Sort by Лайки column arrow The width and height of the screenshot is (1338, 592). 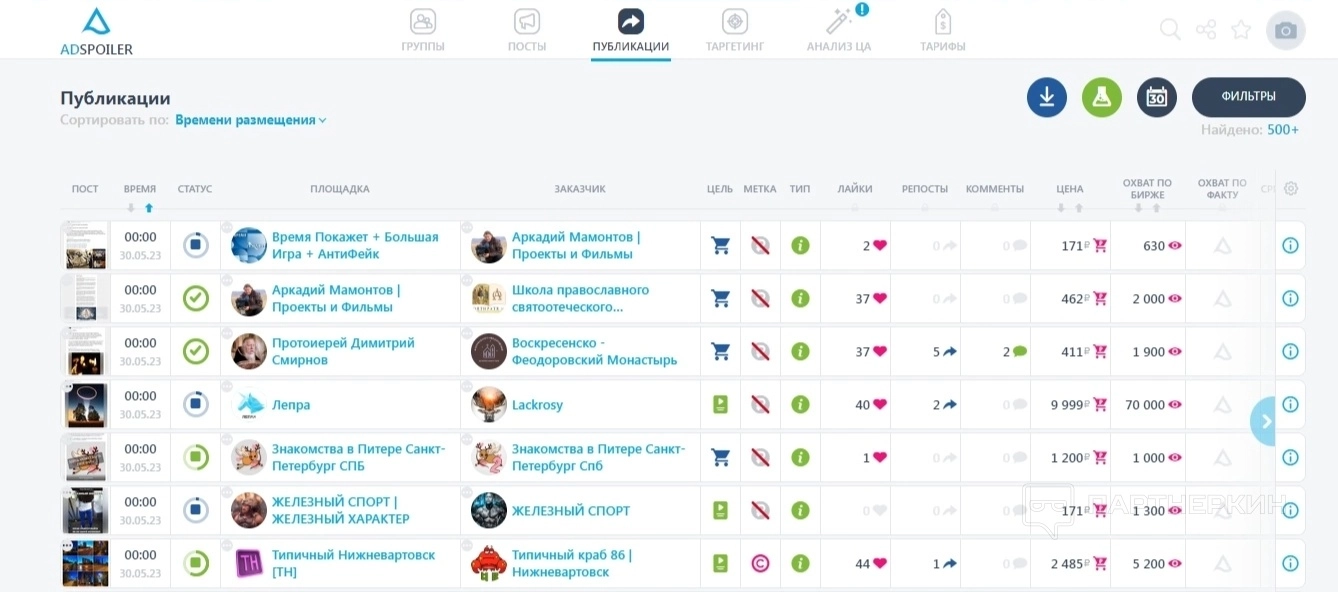(854, 208)
